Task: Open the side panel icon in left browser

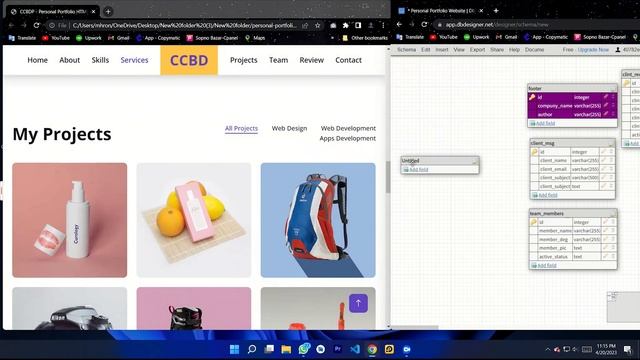Action: (358, 25)
